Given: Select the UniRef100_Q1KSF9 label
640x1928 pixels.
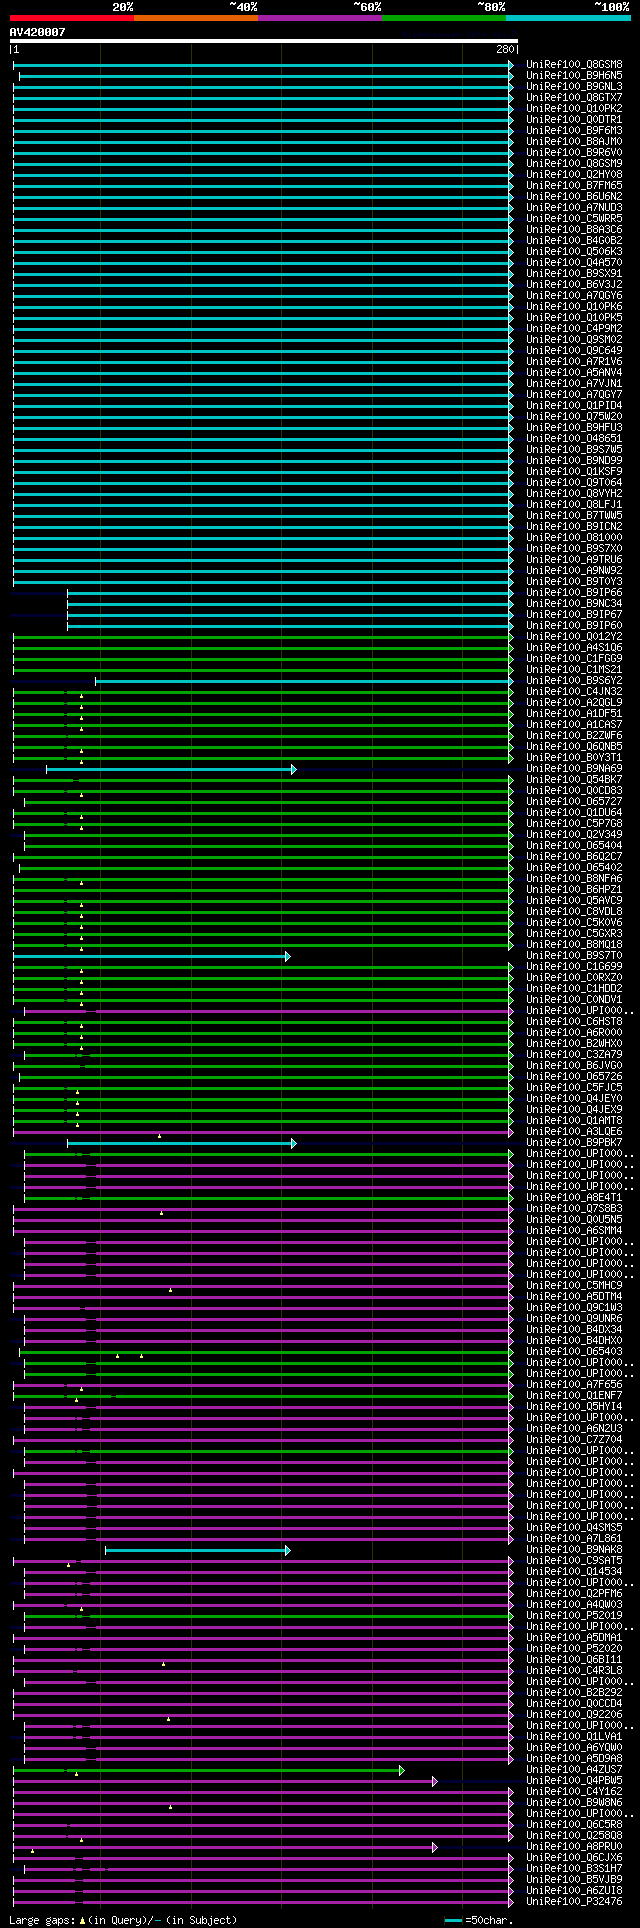Looking at the screenshot, I should point(574,471).
